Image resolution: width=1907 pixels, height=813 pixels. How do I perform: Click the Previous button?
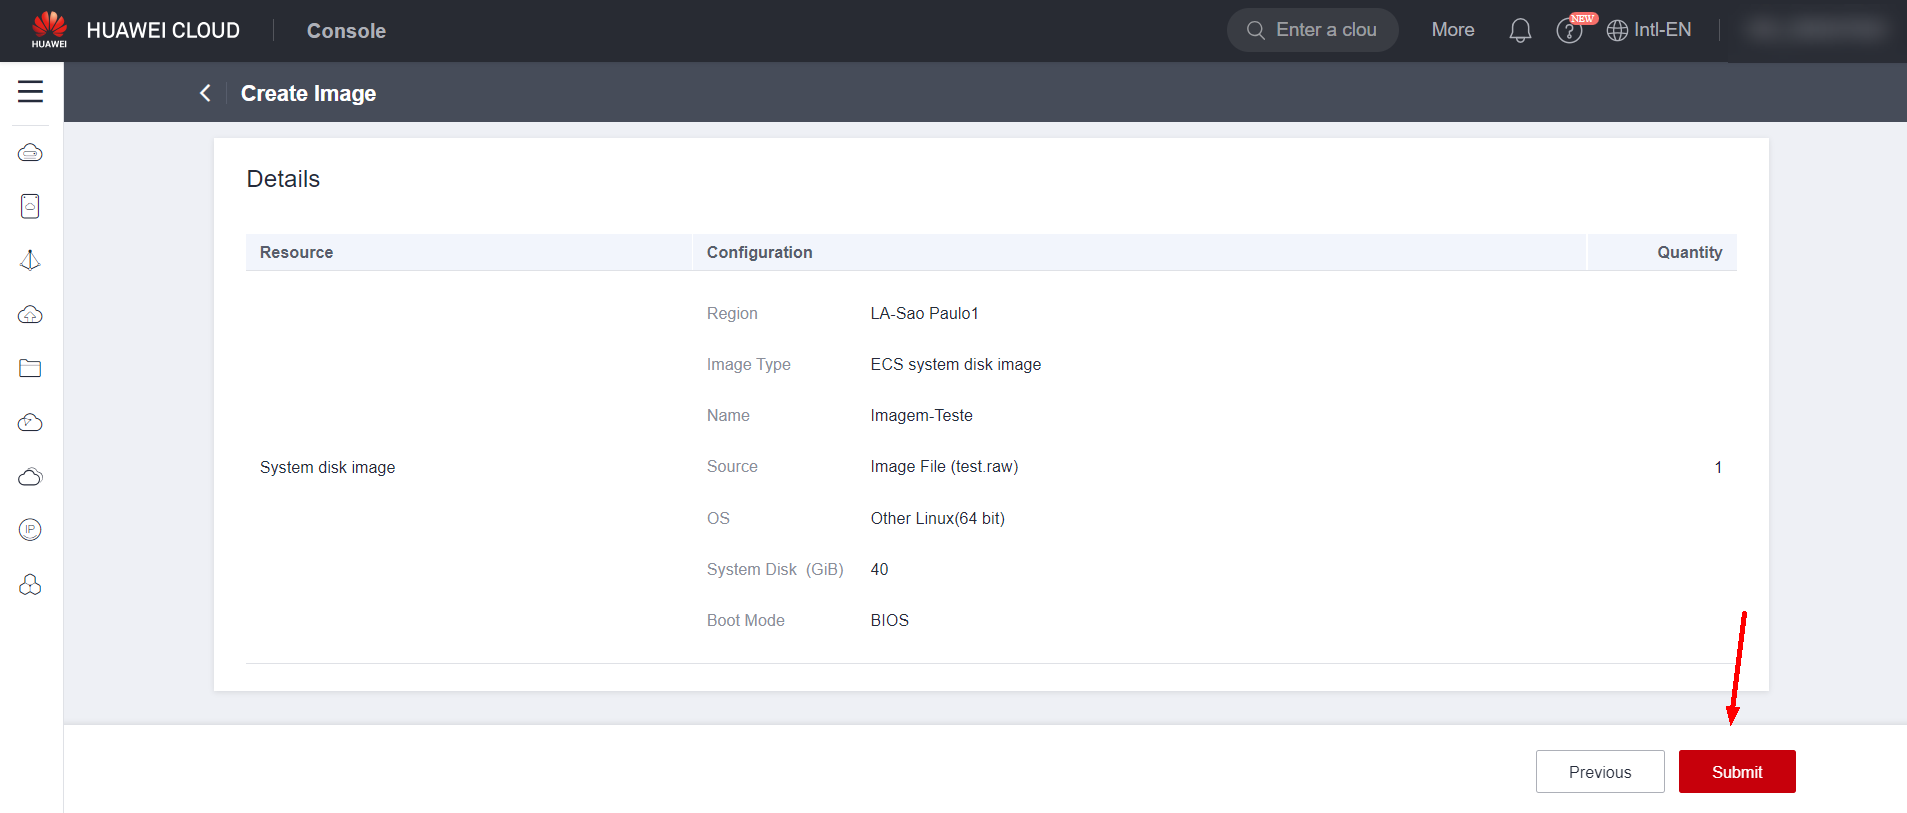pos(1599,772)
